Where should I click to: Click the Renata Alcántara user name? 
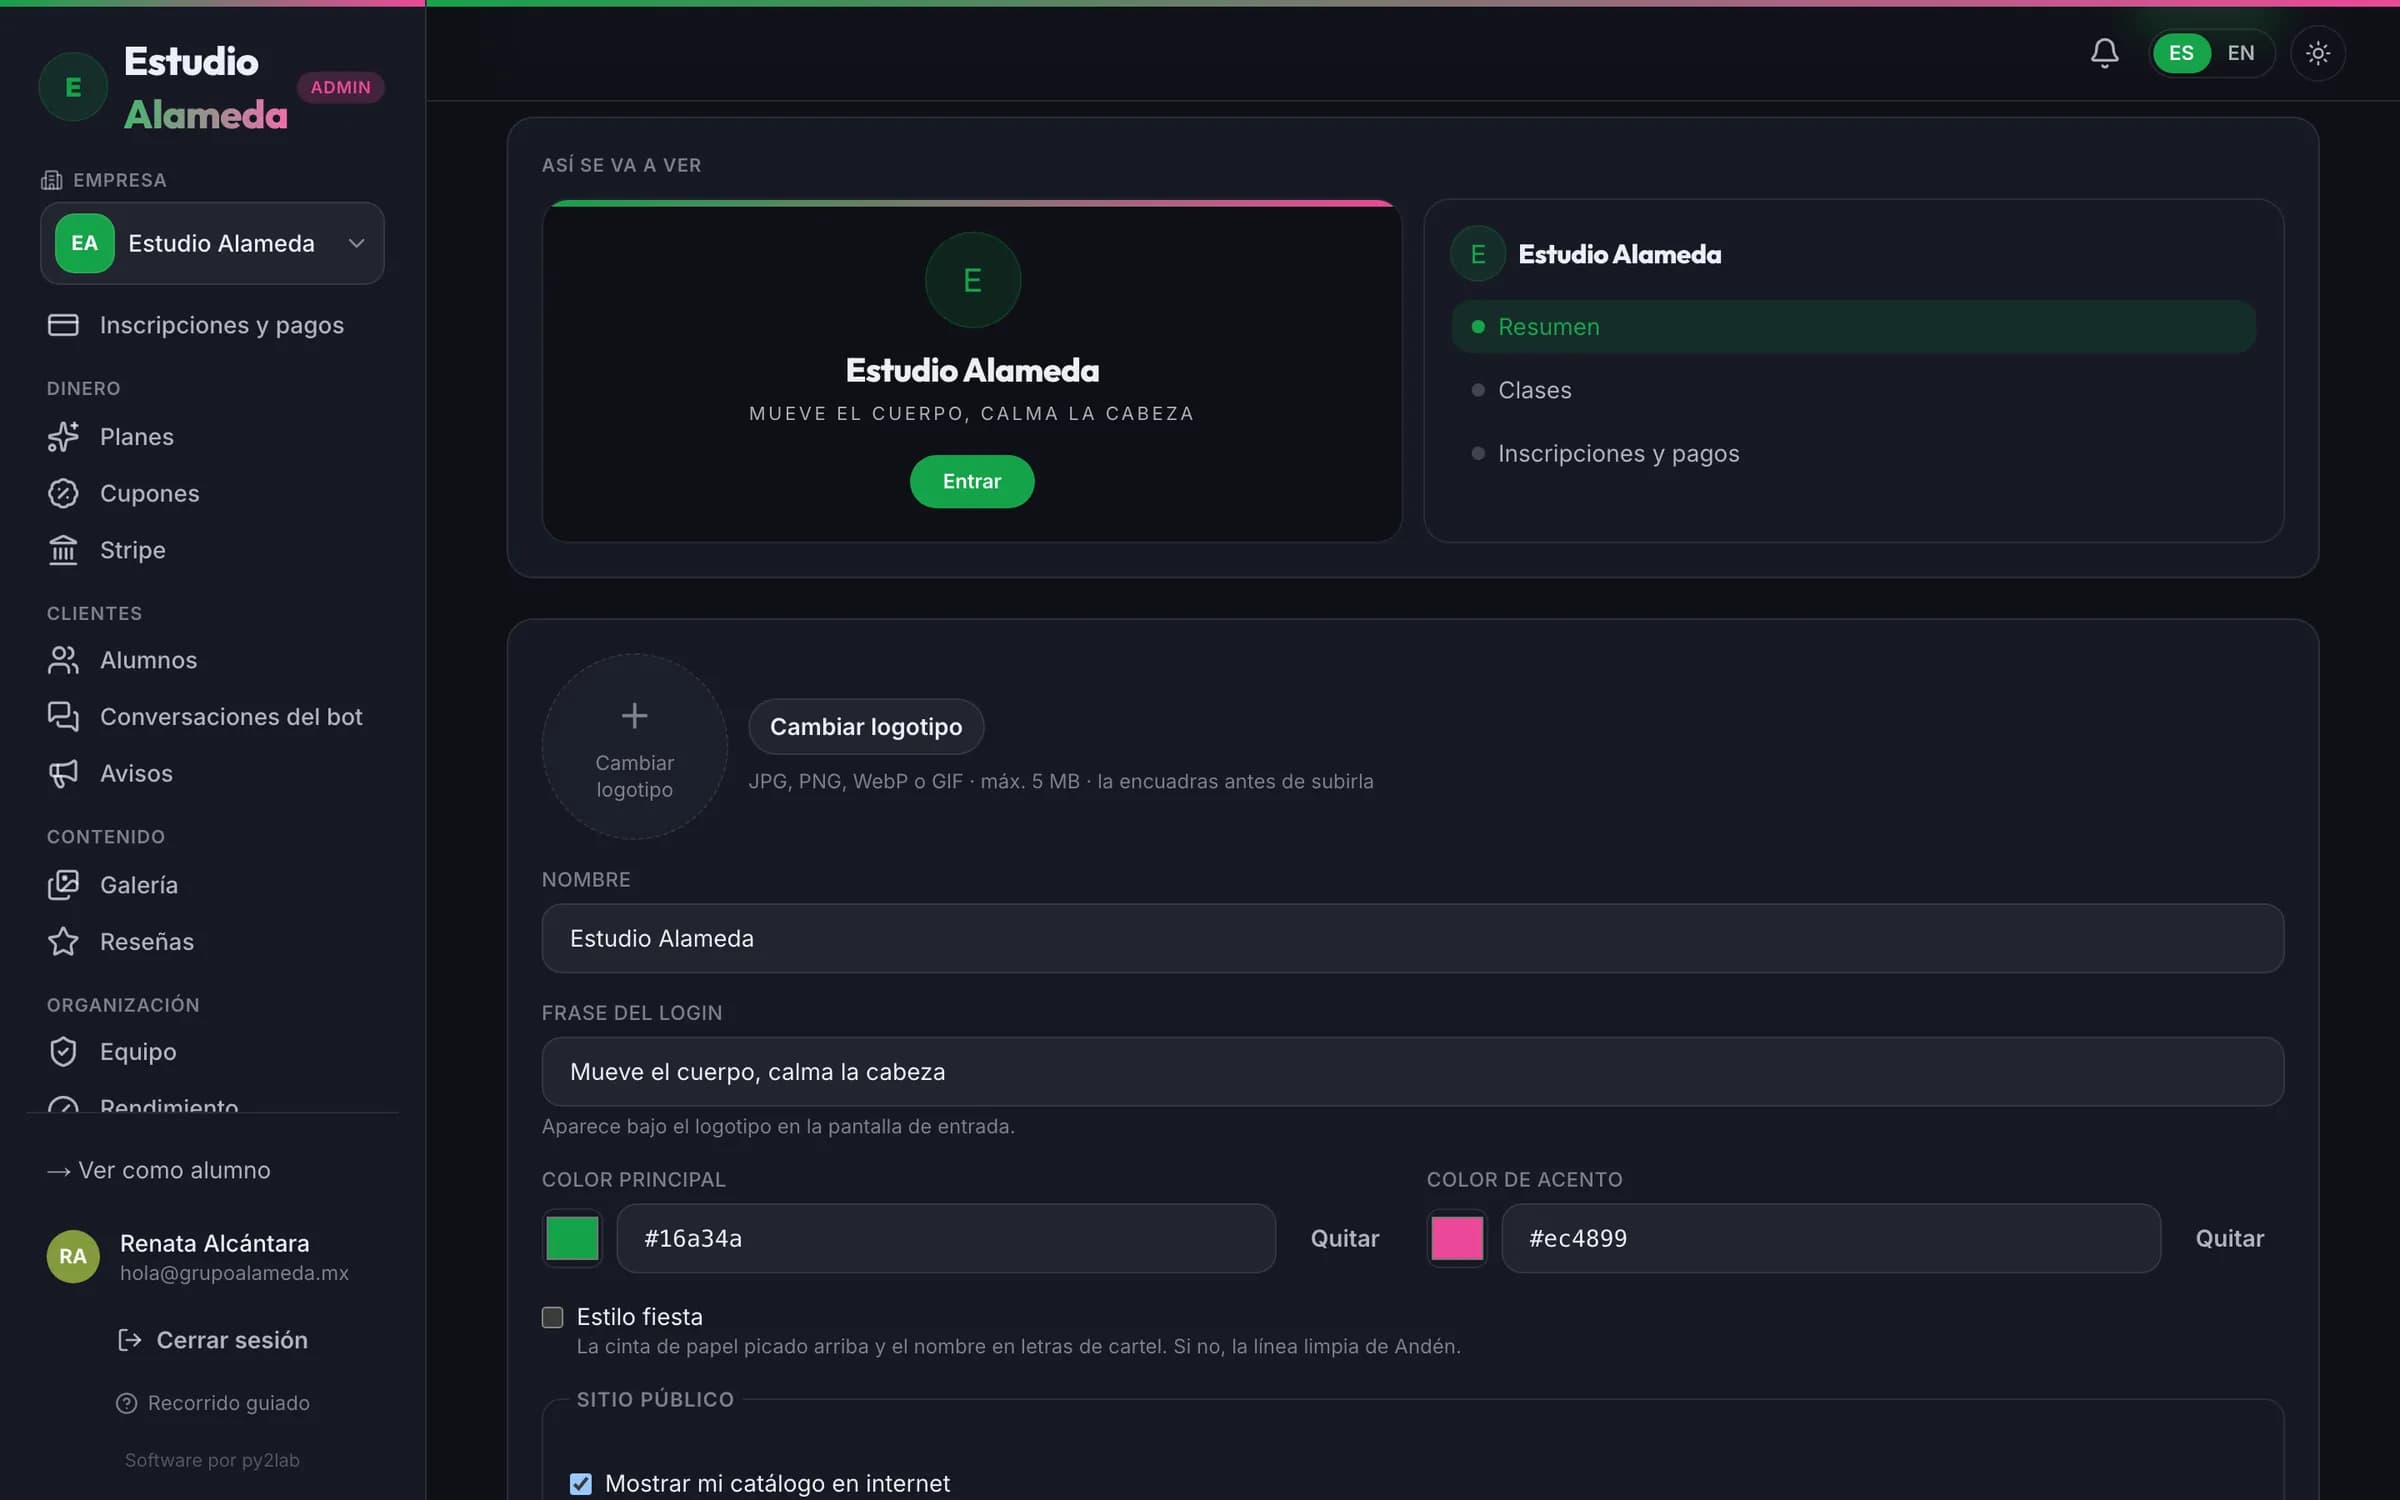pos(214,1243)
